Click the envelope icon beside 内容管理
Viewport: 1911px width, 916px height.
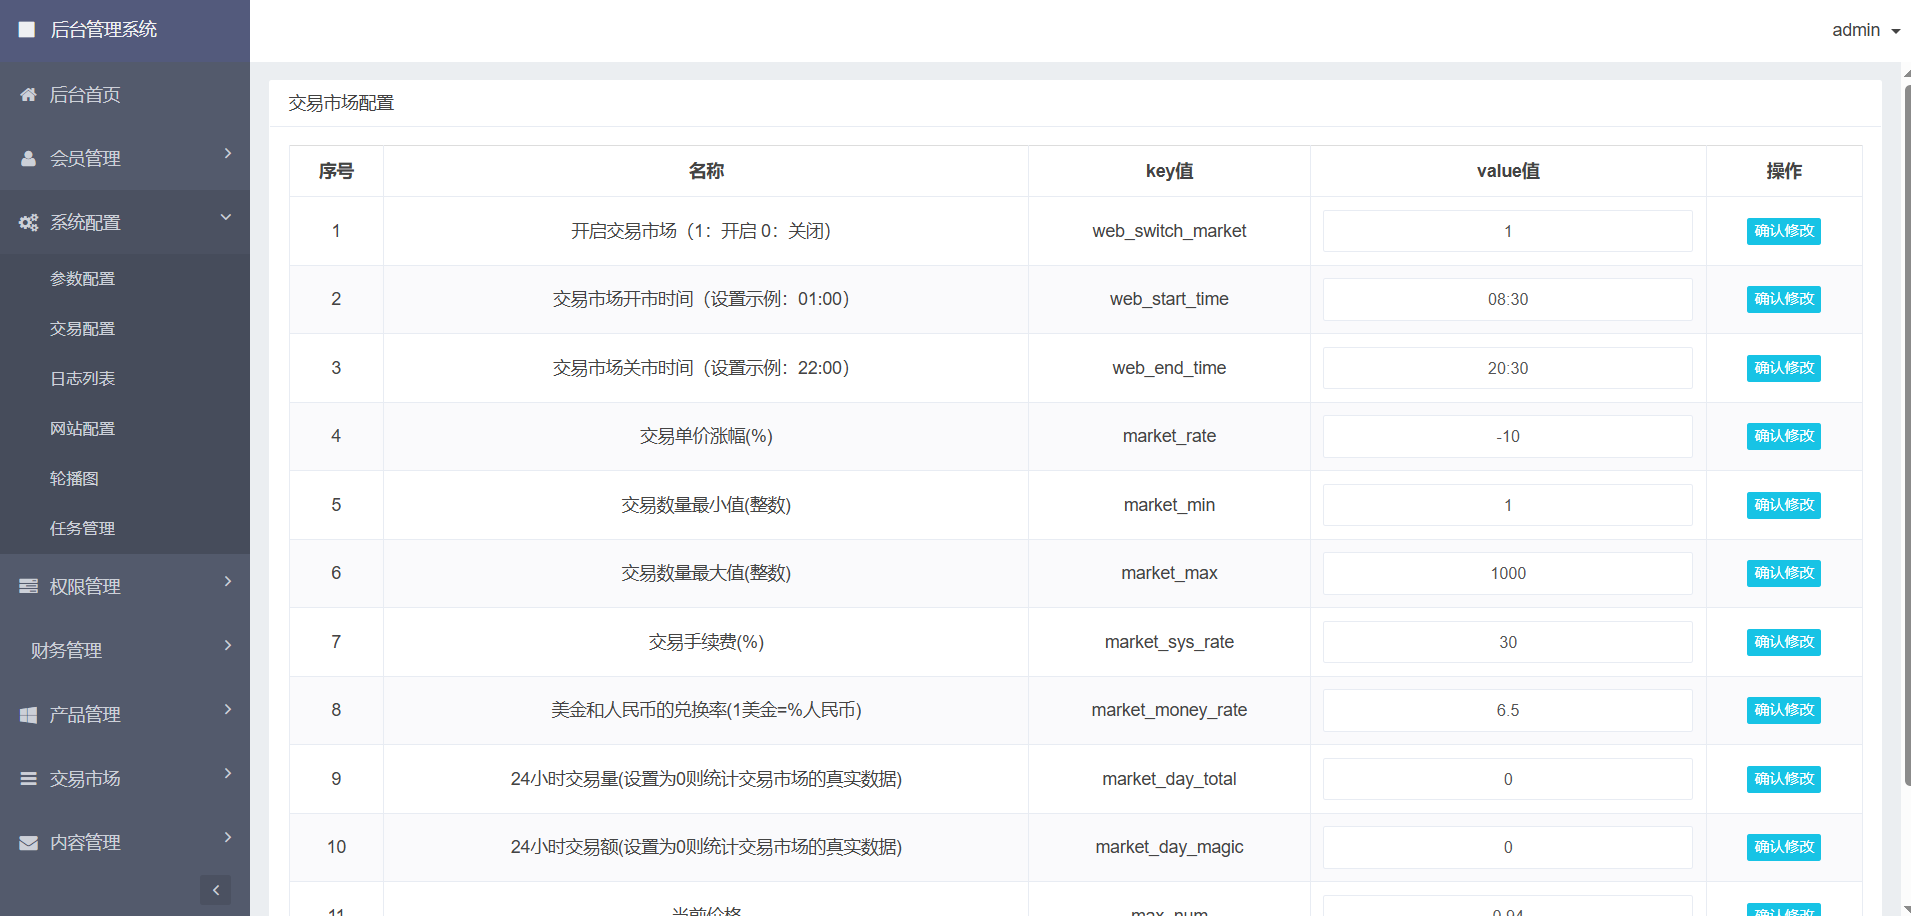point(28,843)
